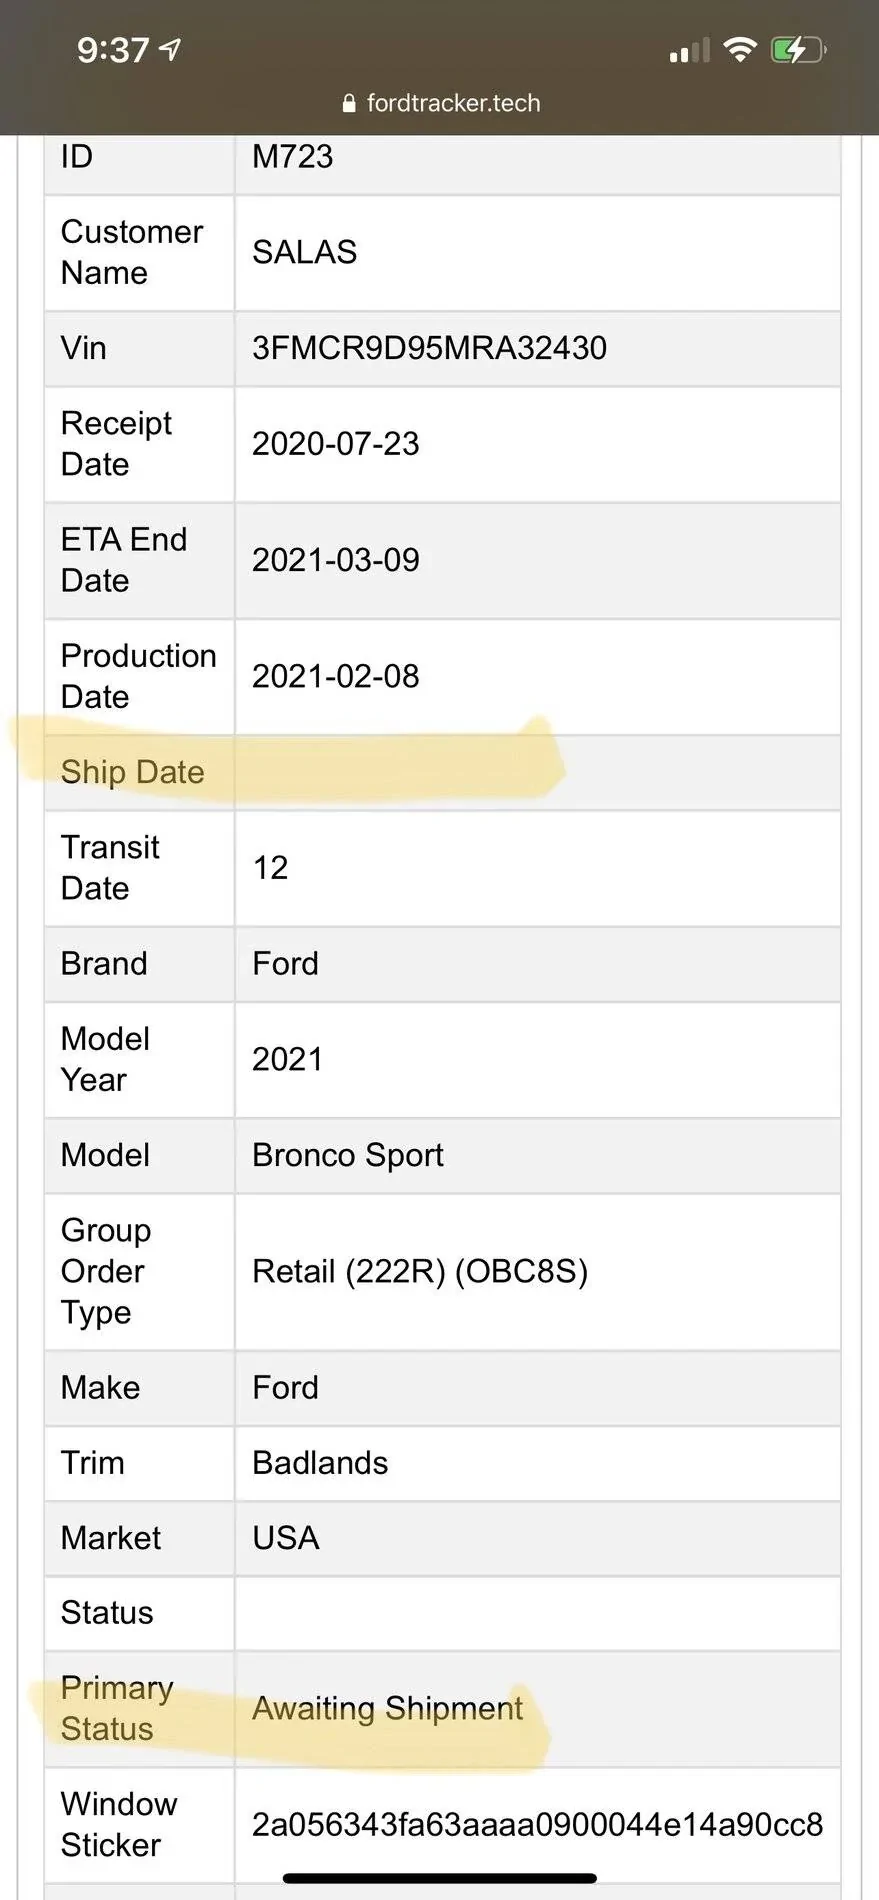879x1900 pixels.
Task: Open the fordtracker.tech address bar
Action: tap(456, 103)
